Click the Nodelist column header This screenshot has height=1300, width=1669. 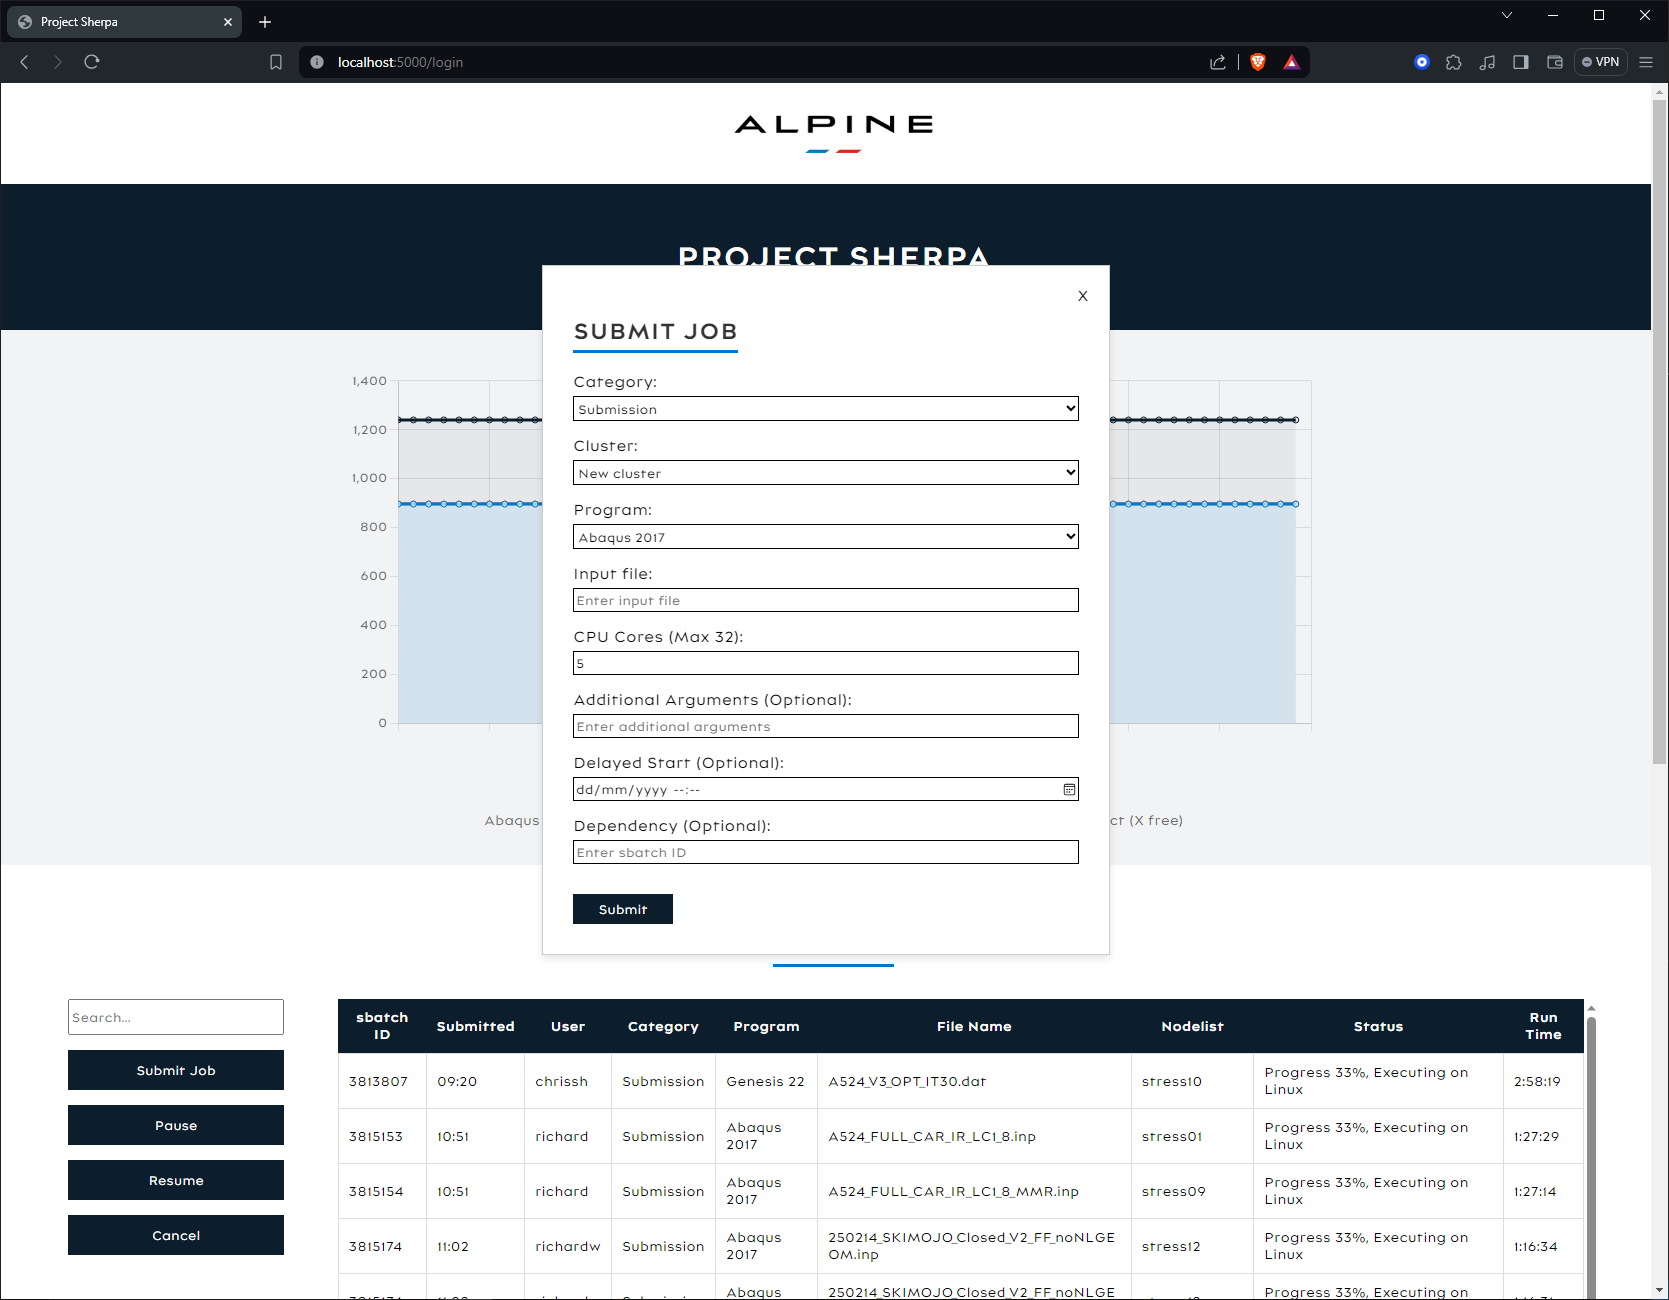coord(1192,1026)
